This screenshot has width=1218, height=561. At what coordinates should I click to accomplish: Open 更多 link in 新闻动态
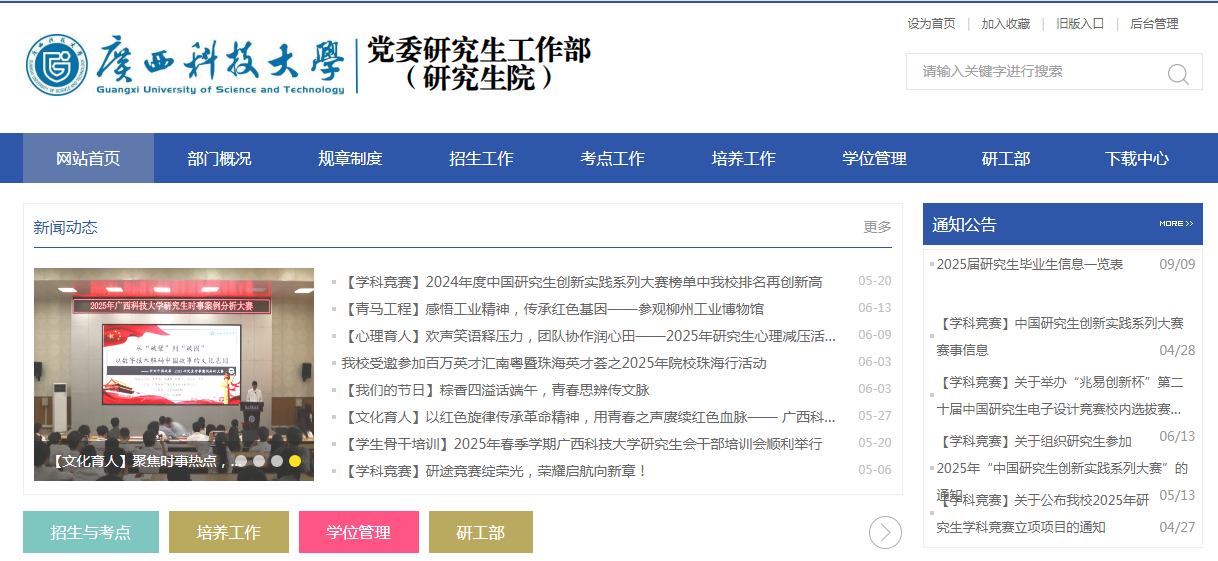point(877,227)
